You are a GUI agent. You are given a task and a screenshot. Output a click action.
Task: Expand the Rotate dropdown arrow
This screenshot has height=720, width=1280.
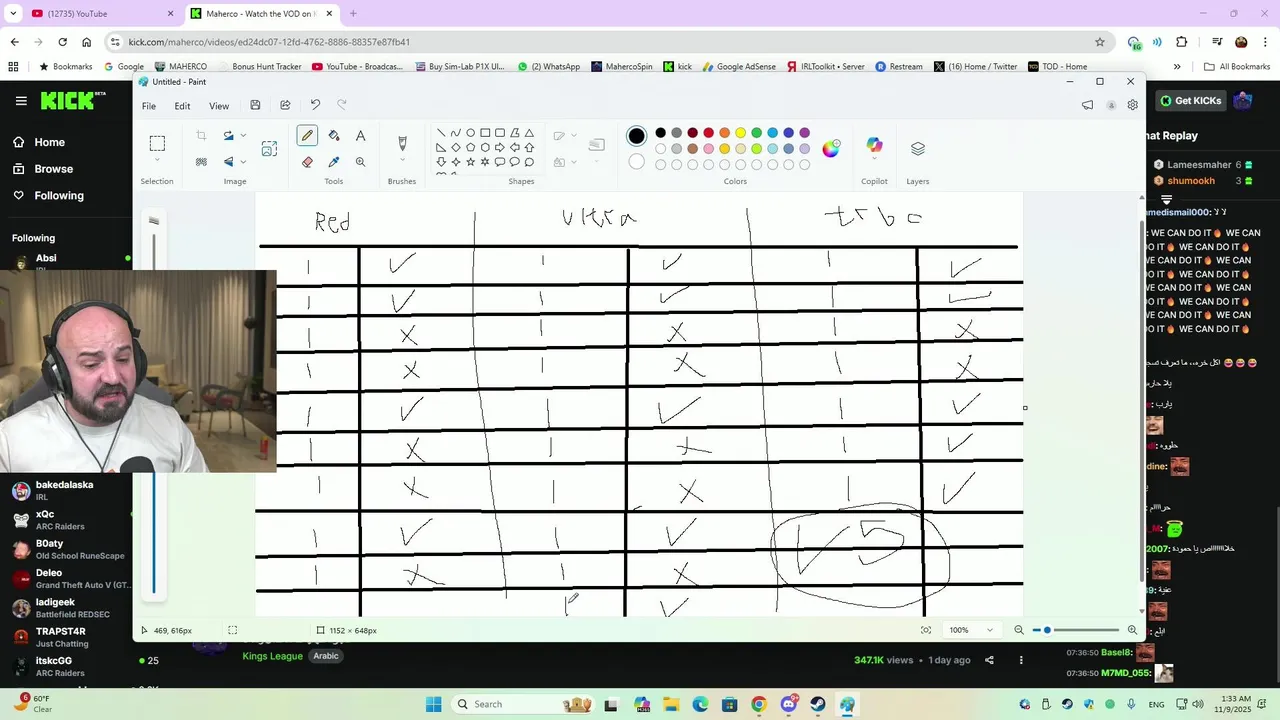point(243,136)
